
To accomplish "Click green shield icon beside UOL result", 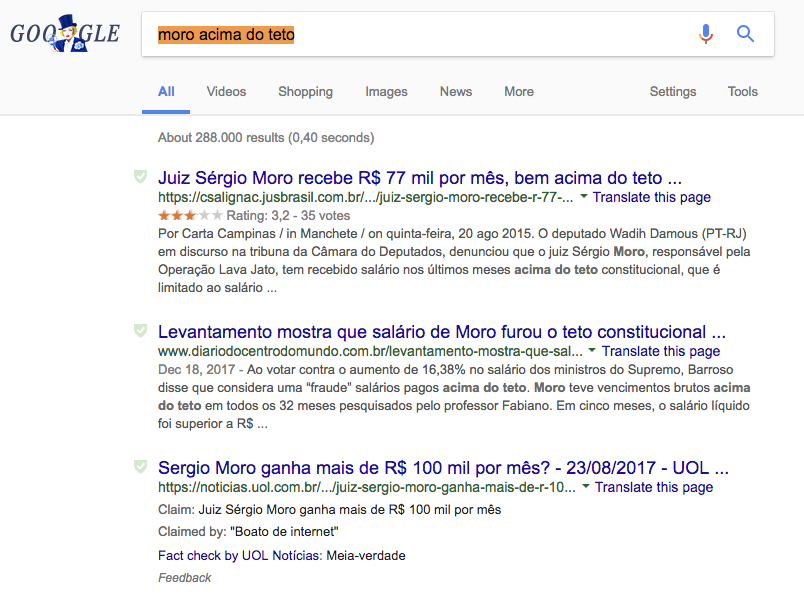I will pos(141,466).
